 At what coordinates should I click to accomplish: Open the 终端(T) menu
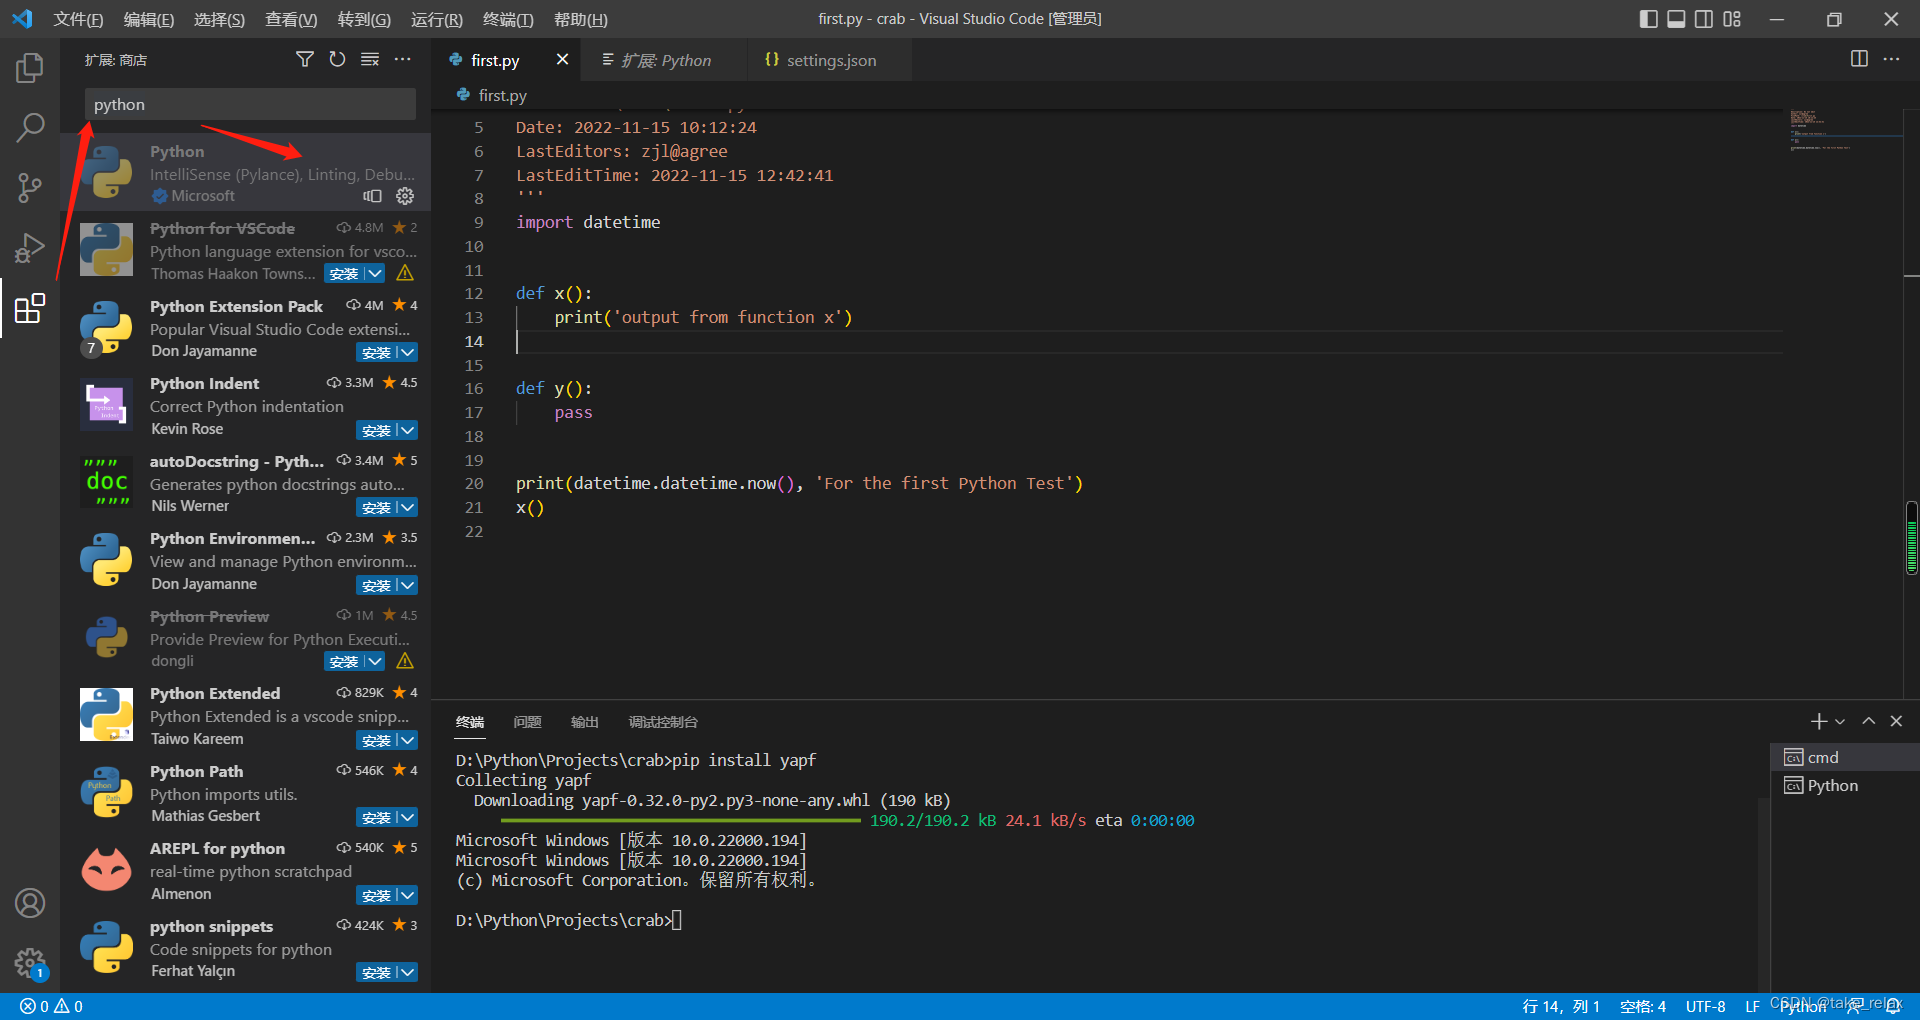508,19
